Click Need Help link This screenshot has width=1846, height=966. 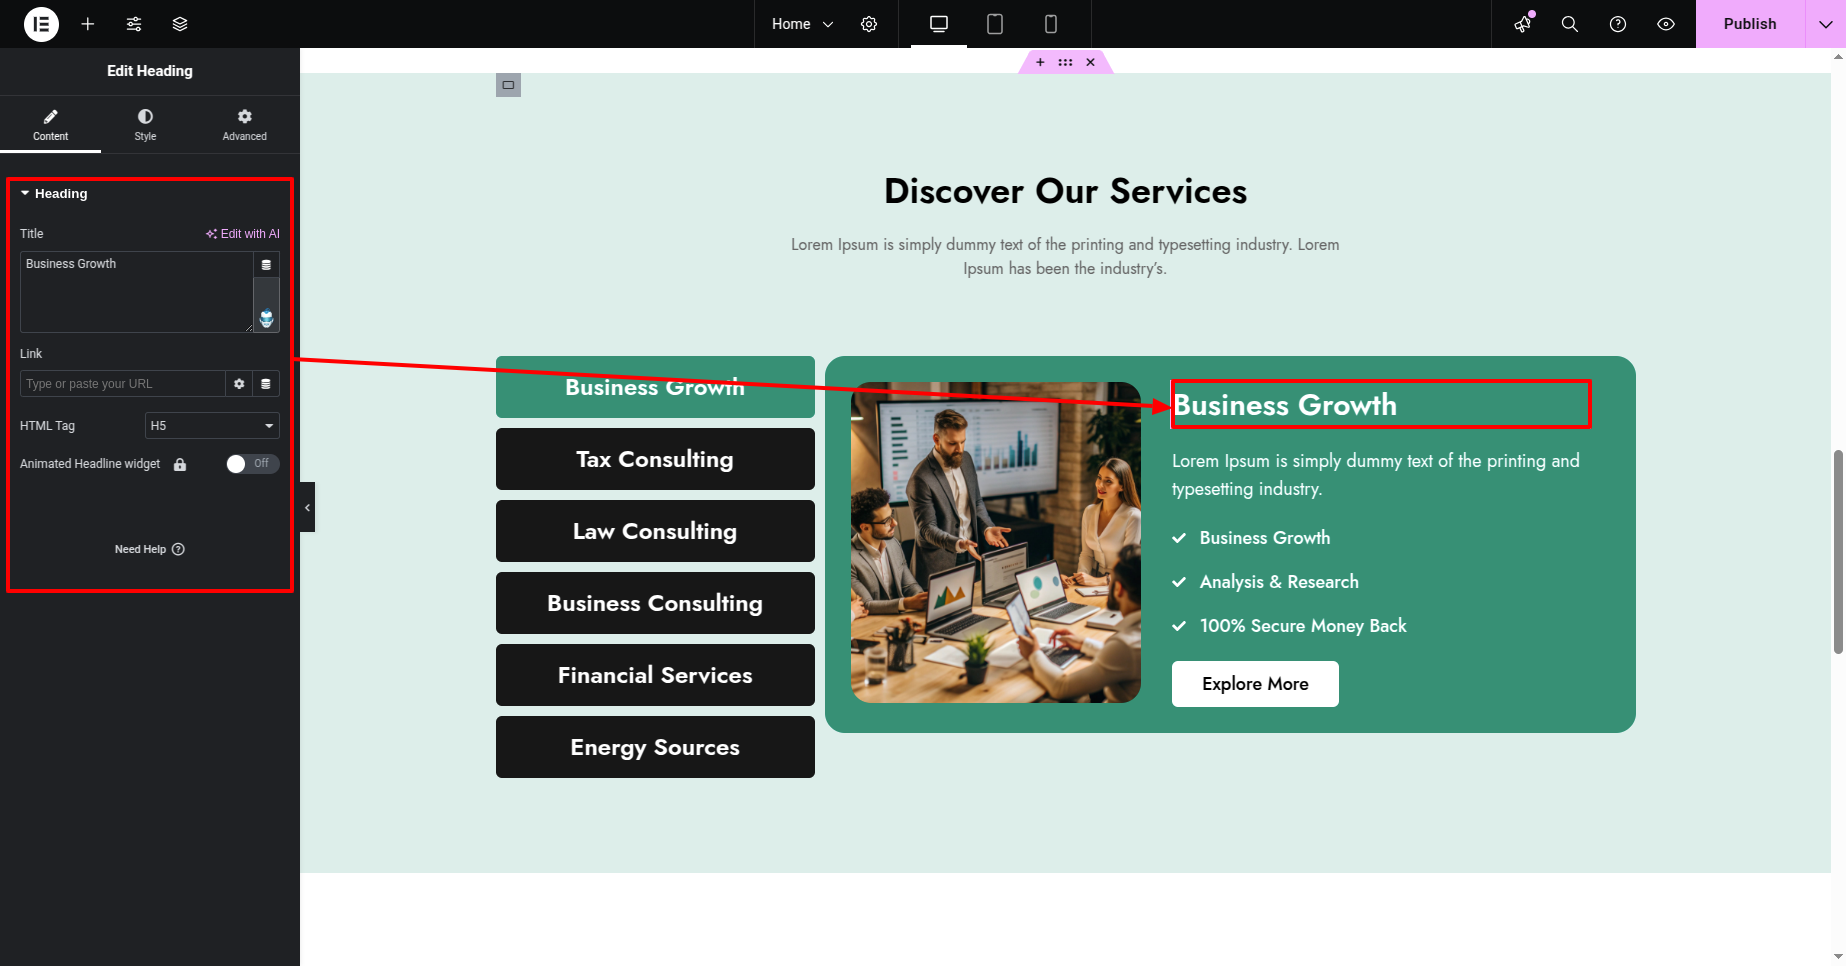[150, 549]
